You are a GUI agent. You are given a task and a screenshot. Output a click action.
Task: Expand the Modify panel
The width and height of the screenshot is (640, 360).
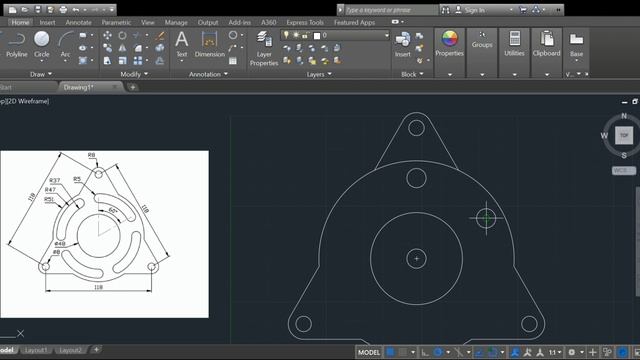(x=134, y=74)
